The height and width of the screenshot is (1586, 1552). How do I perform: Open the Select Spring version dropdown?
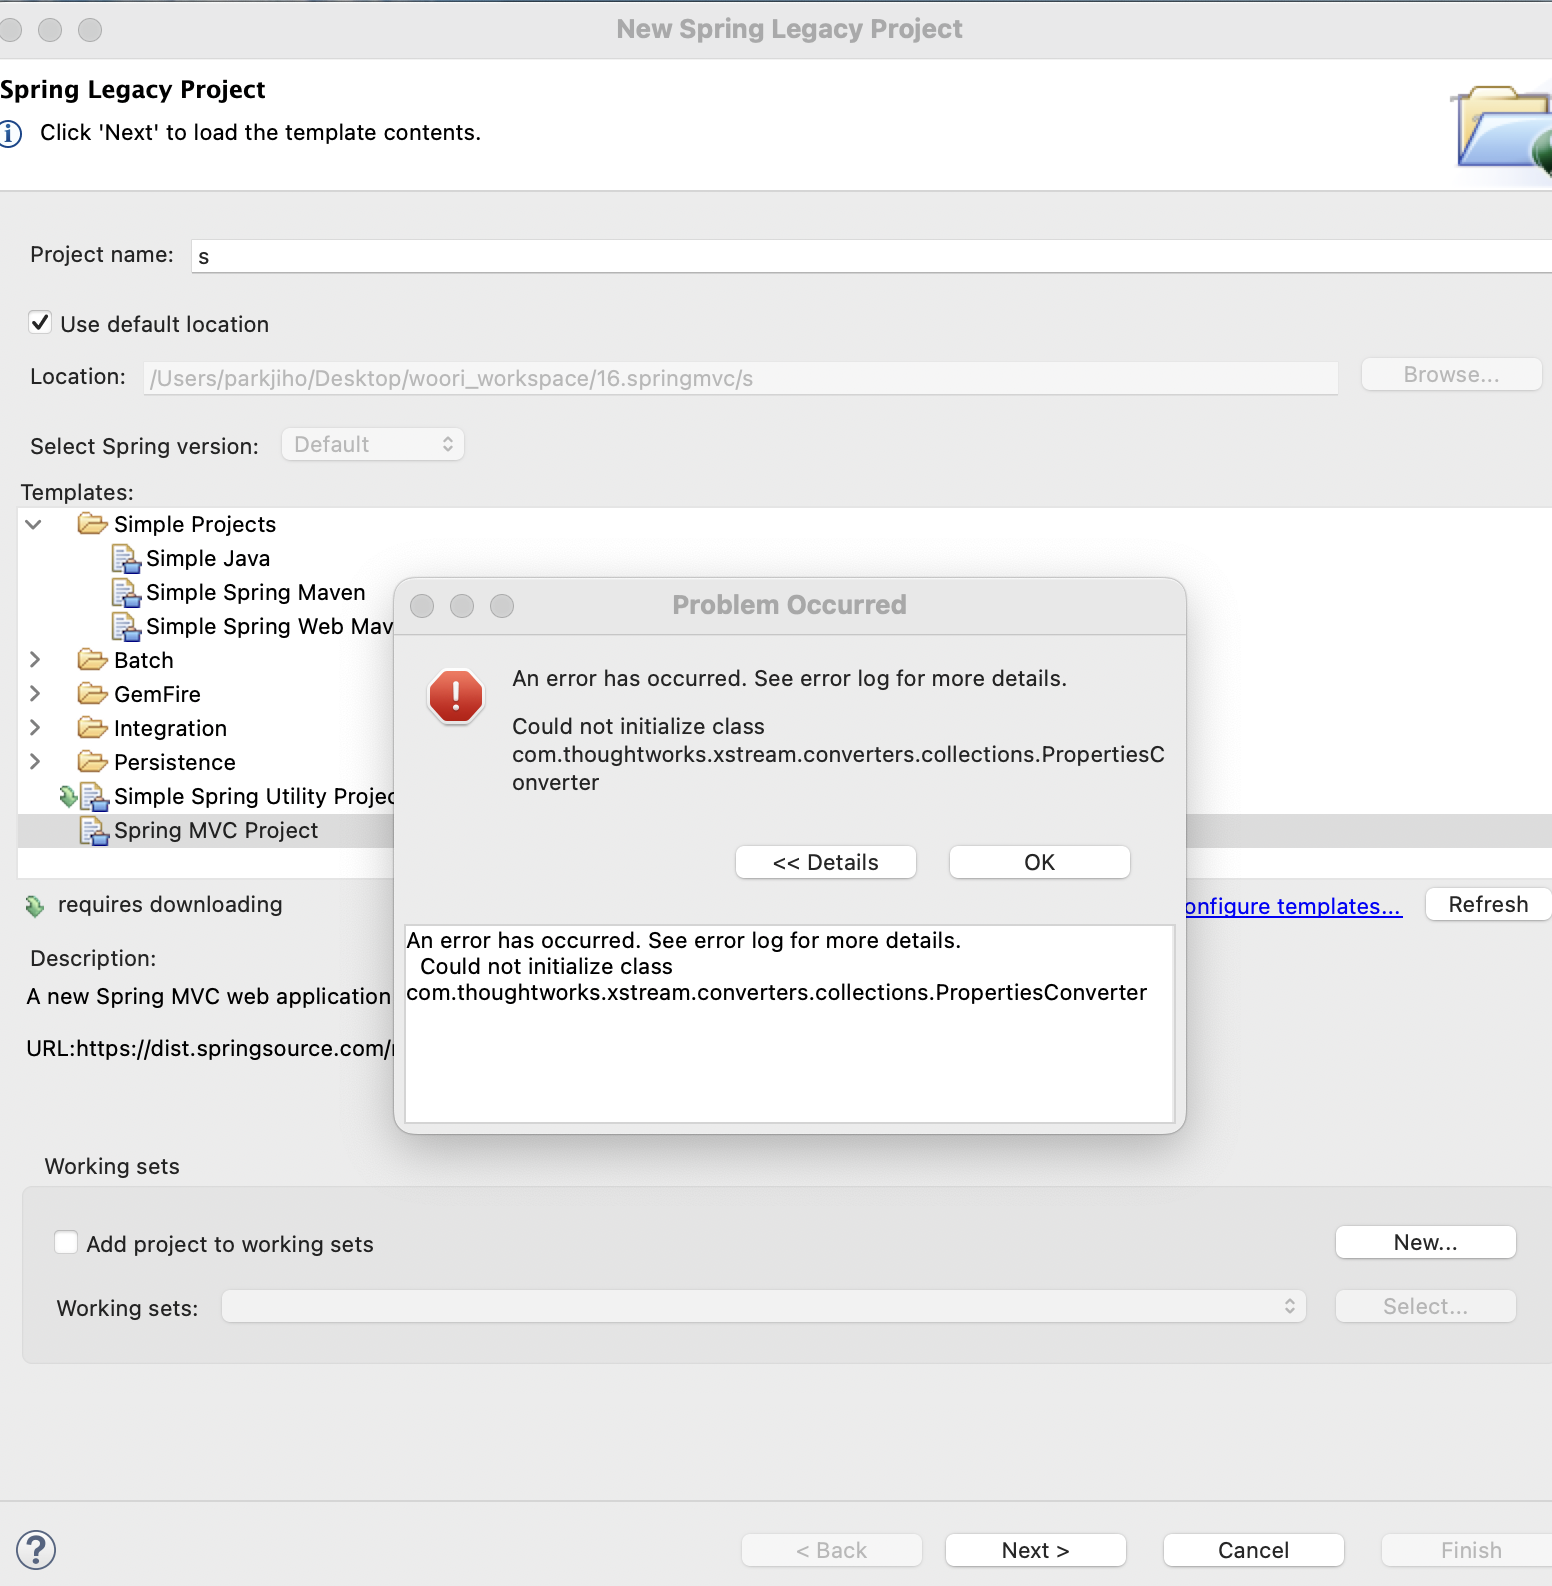coord(373,444)
